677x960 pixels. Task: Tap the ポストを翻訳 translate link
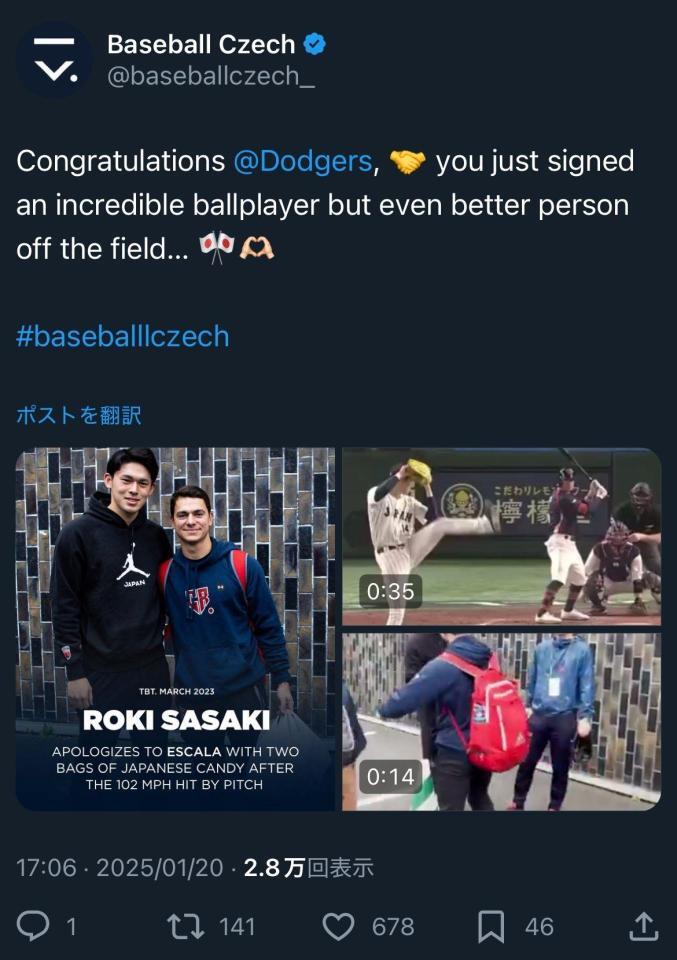[79, 415]
